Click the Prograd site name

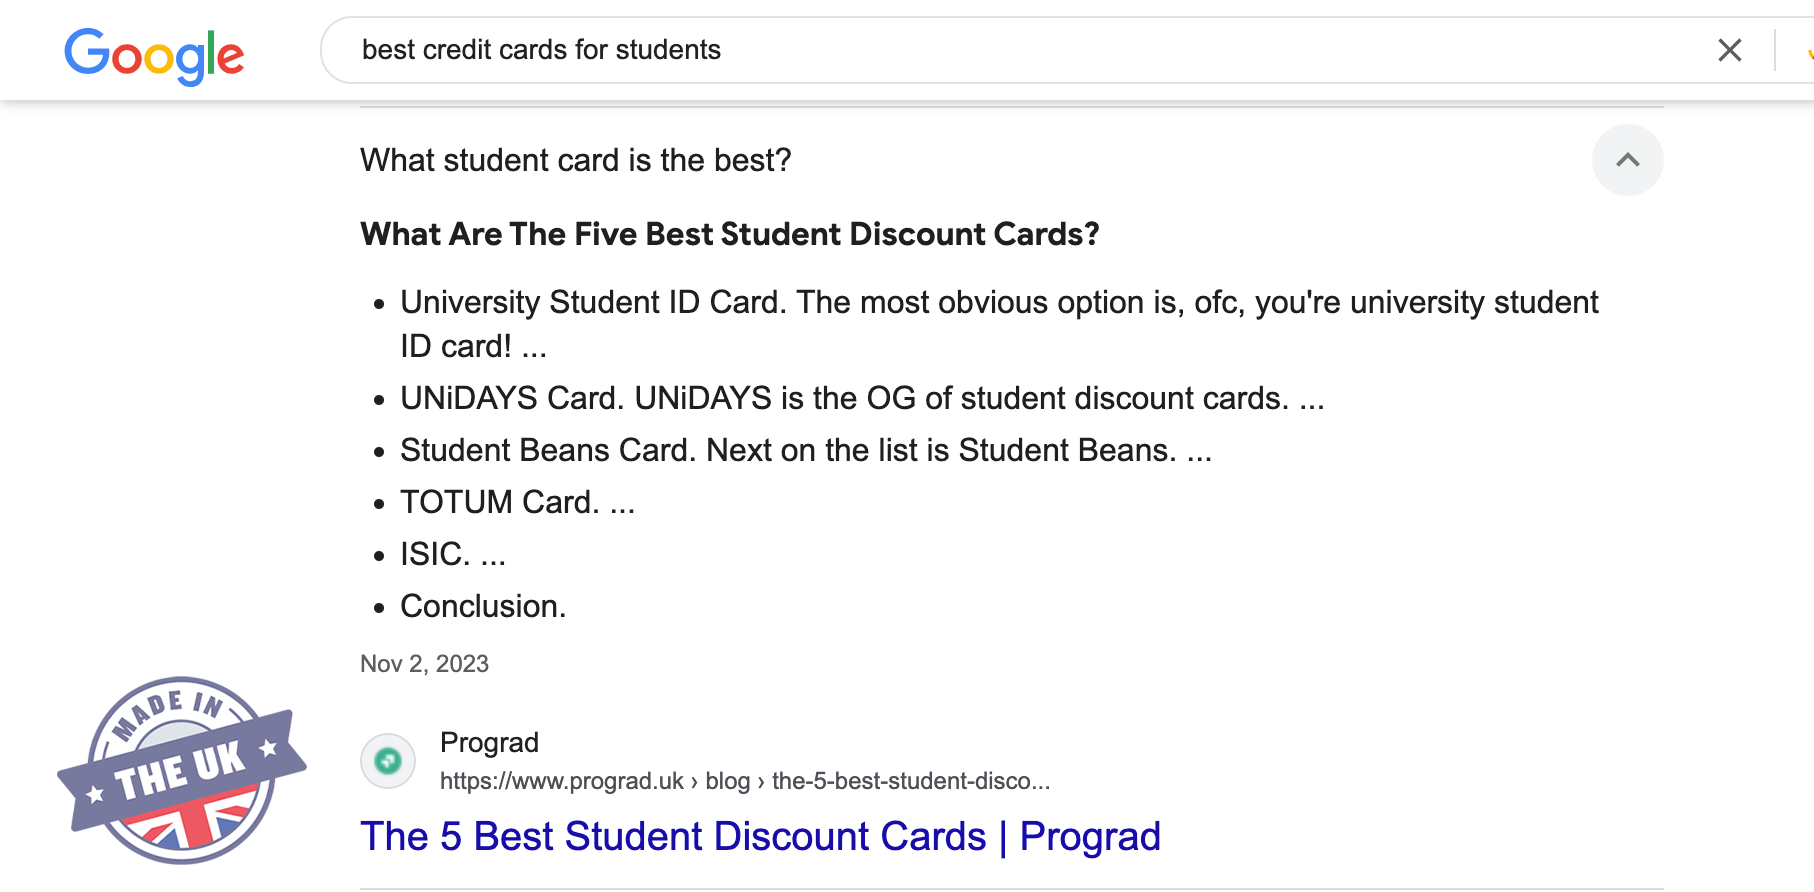[x=489, y=742]
